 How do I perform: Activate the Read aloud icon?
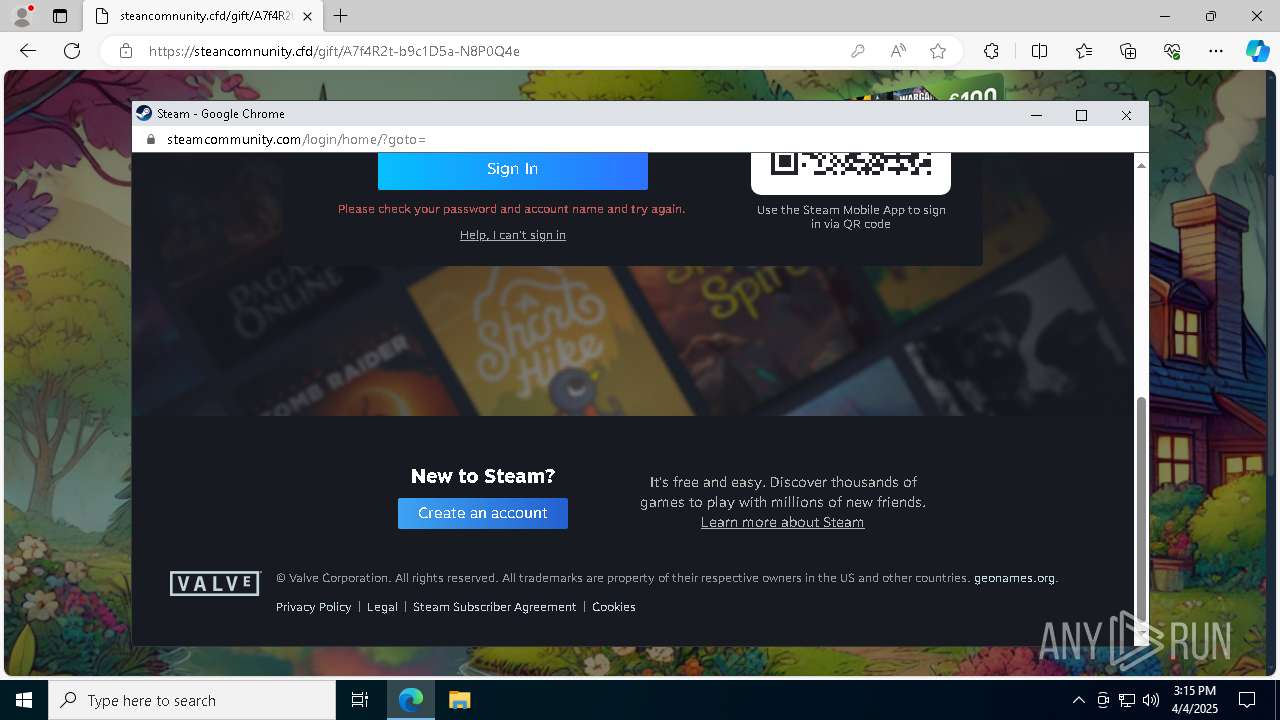click(898, 51)
